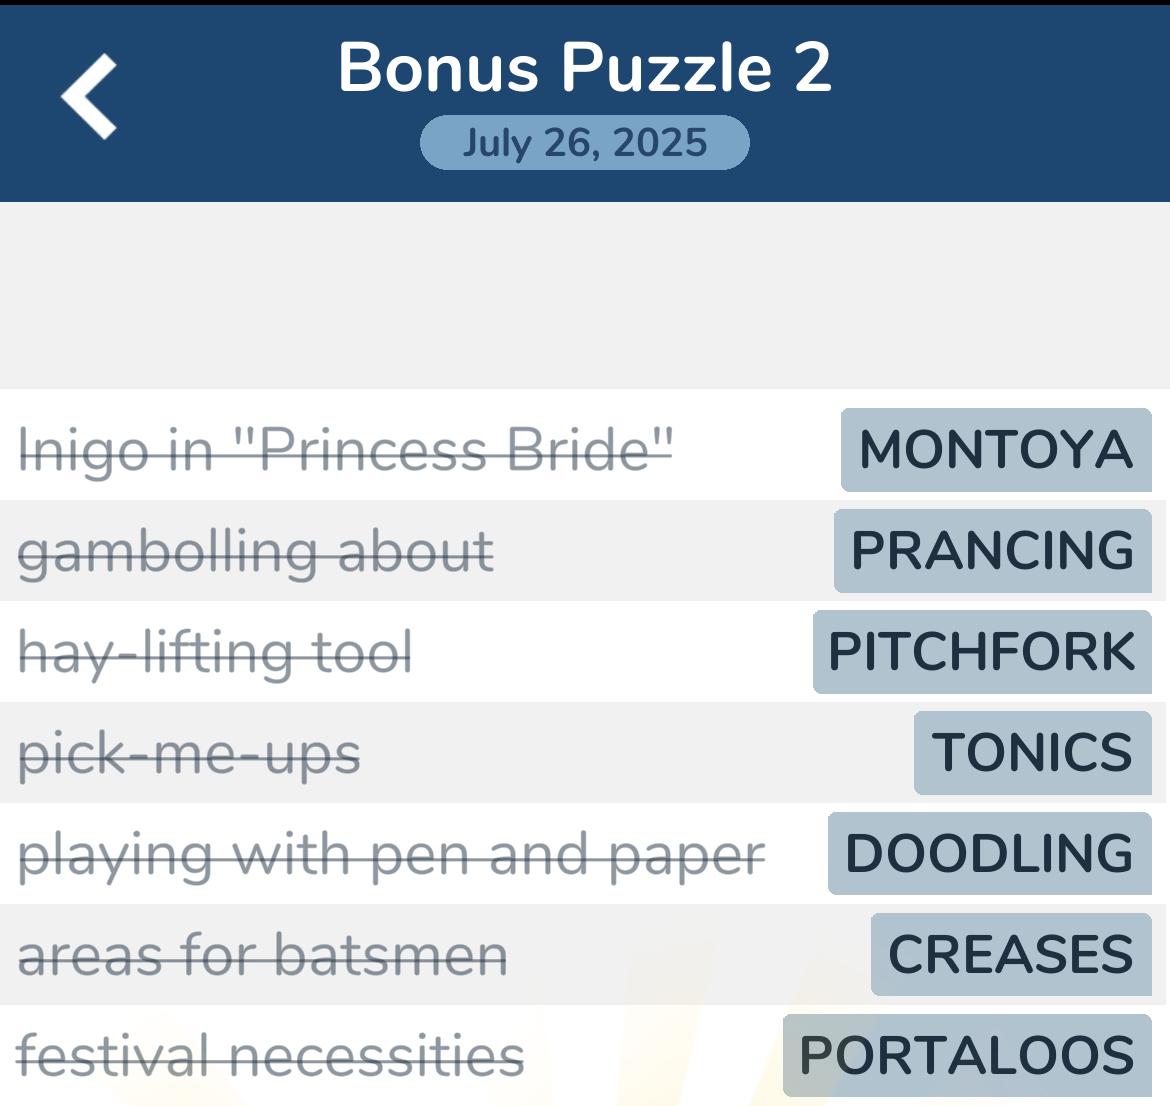Tap the PITCHFORK answer tile
Image resolution: width=1170 pixels, height=1106 pixels.
point(982,652)
